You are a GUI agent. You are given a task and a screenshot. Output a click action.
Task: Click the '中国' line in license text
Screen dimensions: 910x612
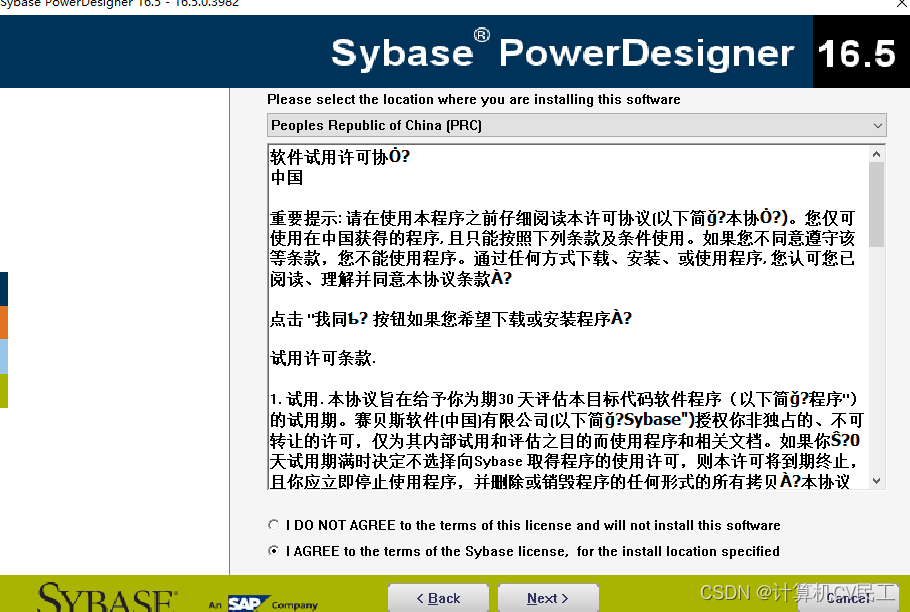[287, 178]
